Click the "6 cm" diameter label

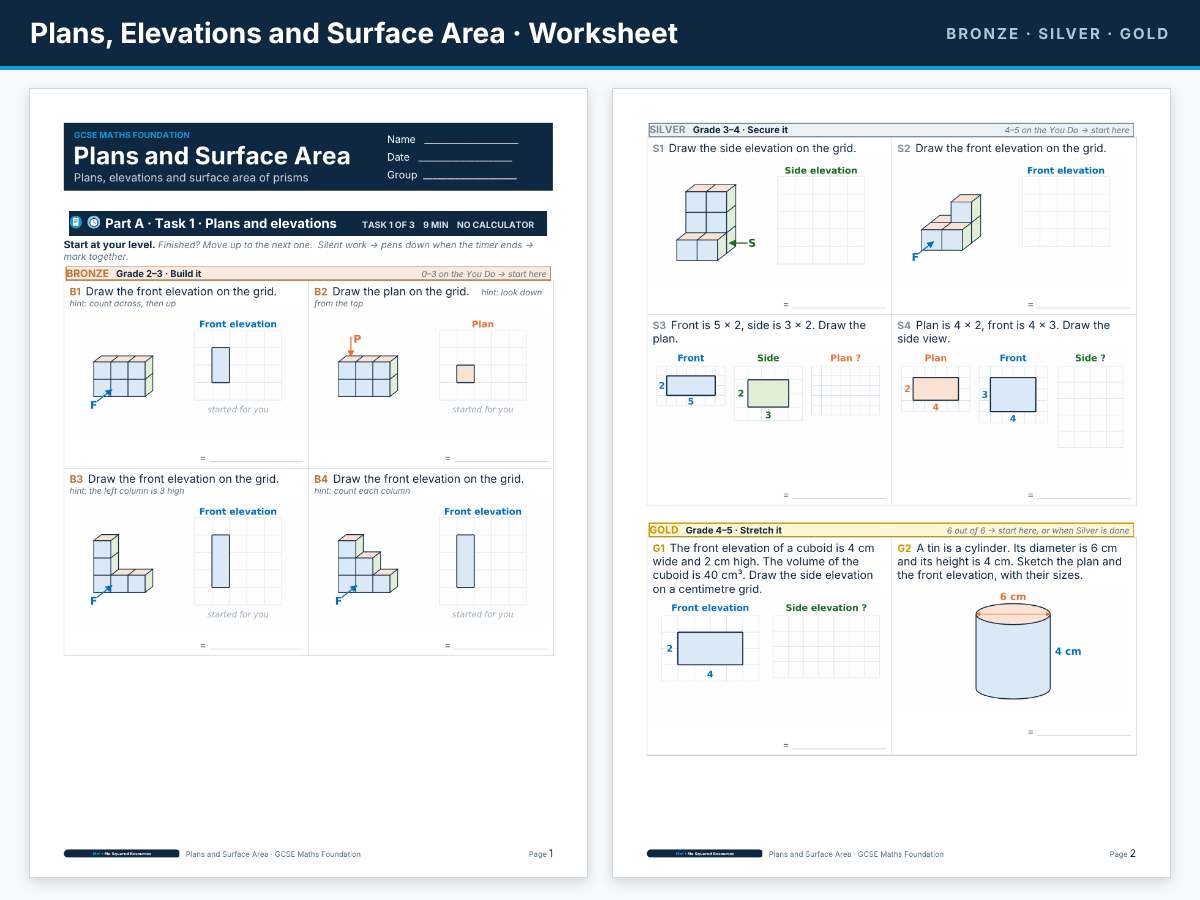point(1013,597)
